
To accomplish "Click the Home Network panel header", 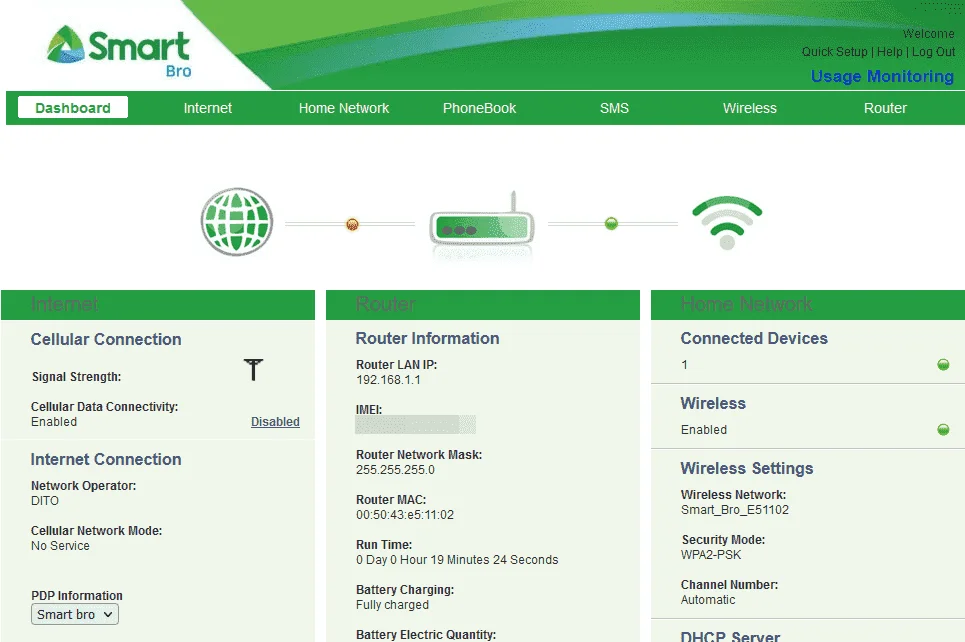I will [x=807, y=305].
